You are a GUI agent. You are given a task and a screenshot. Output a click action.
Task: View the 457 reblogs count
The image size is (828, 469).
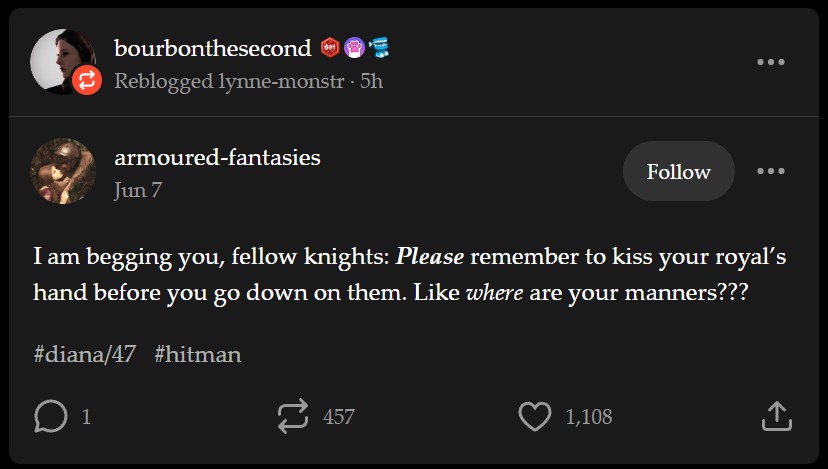pyautogui.click(x=339, y=416)
